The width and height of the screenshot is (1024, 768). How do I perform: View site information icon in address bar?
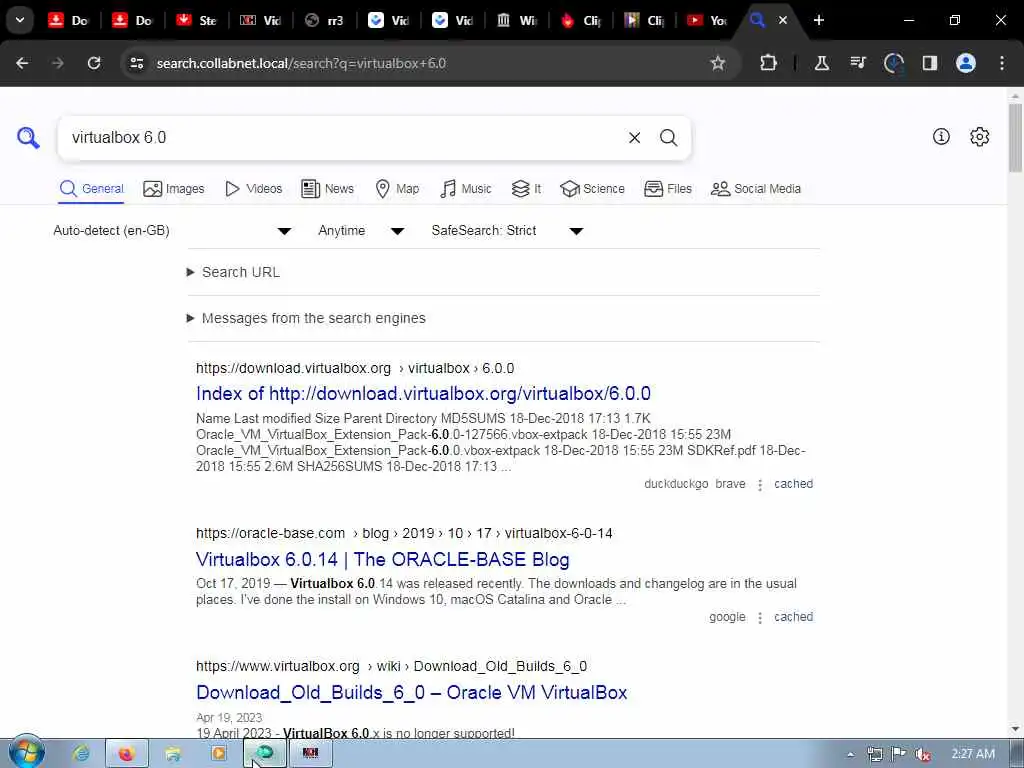pos(136,63)
